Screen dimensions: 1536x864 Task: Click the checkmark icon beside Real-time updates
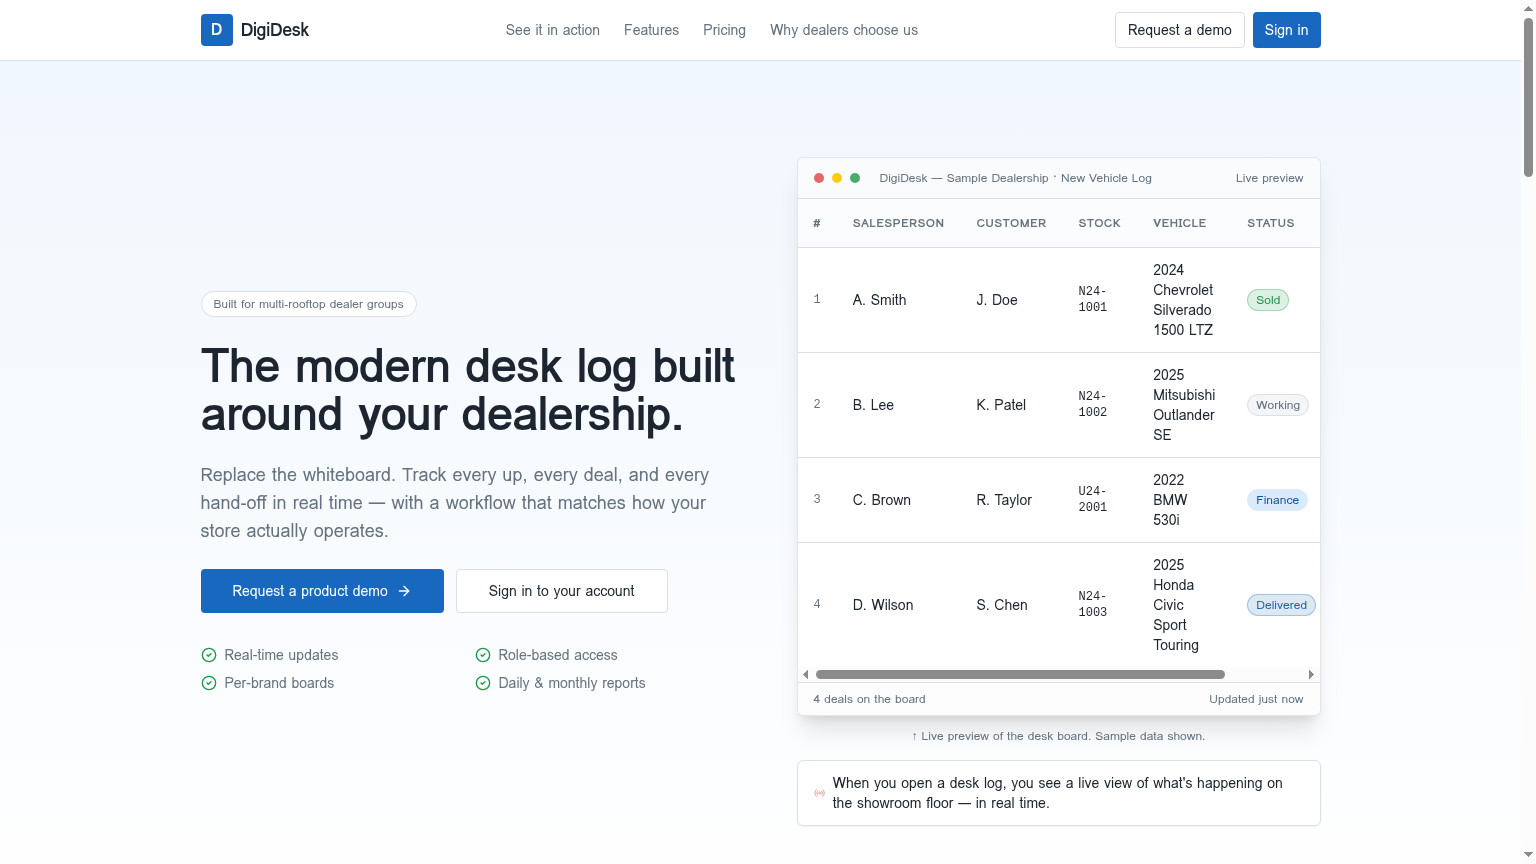point(209,655)
